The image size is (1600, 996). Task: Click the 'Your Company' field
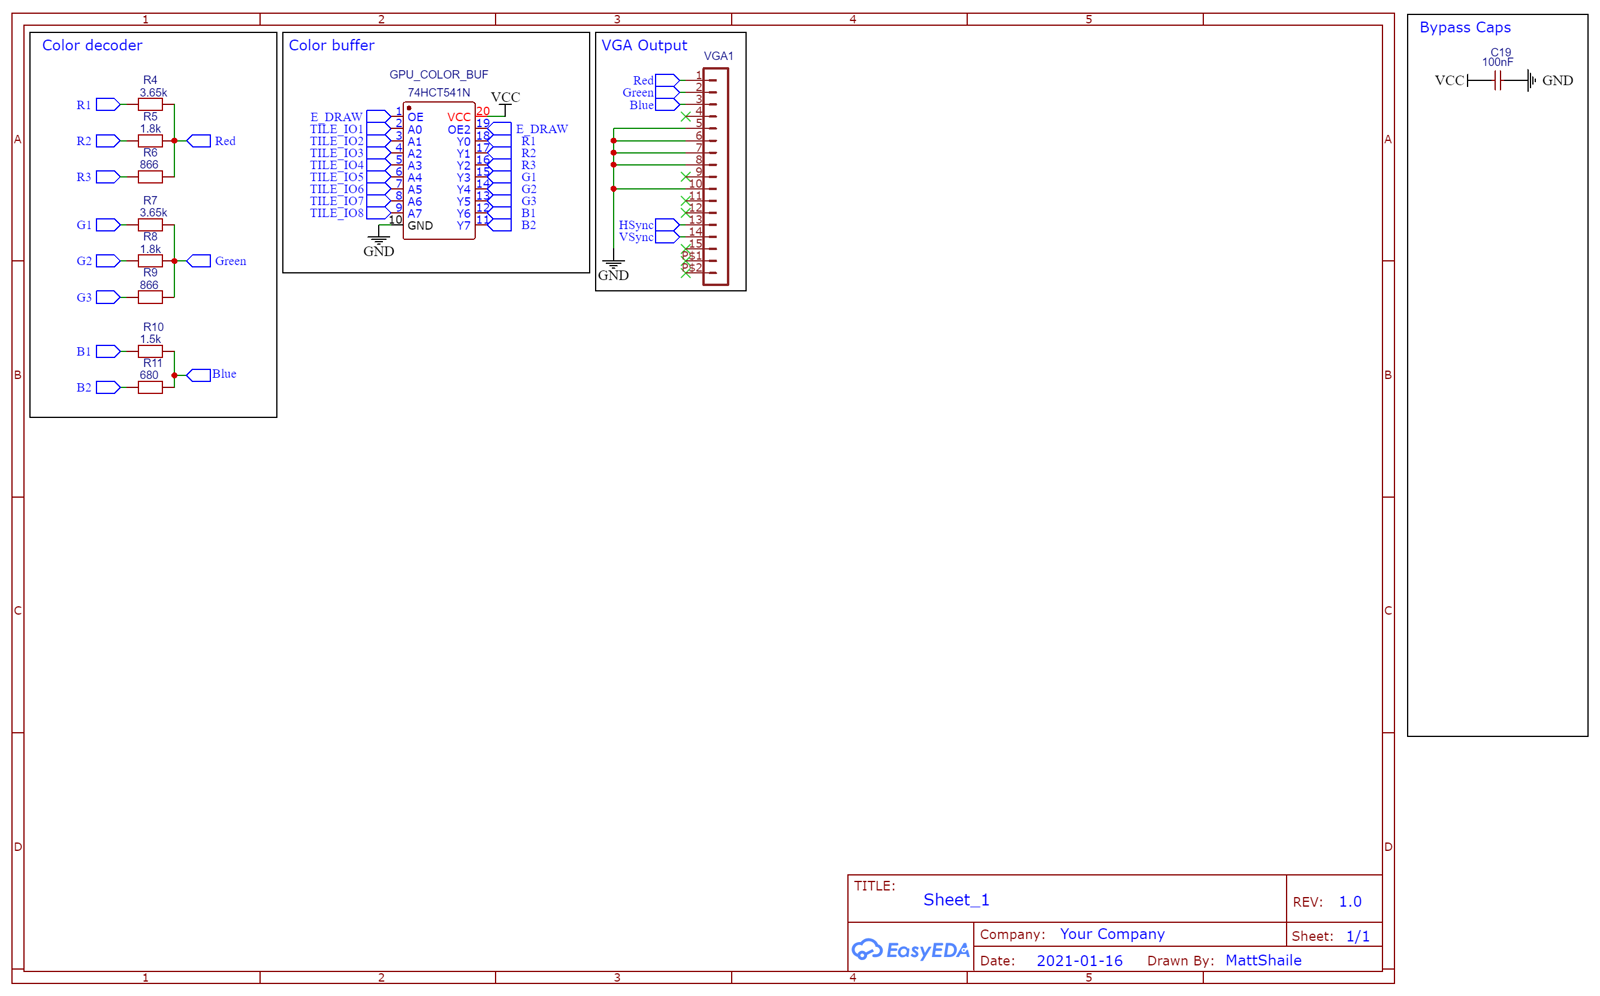(x=1112, y=934)
